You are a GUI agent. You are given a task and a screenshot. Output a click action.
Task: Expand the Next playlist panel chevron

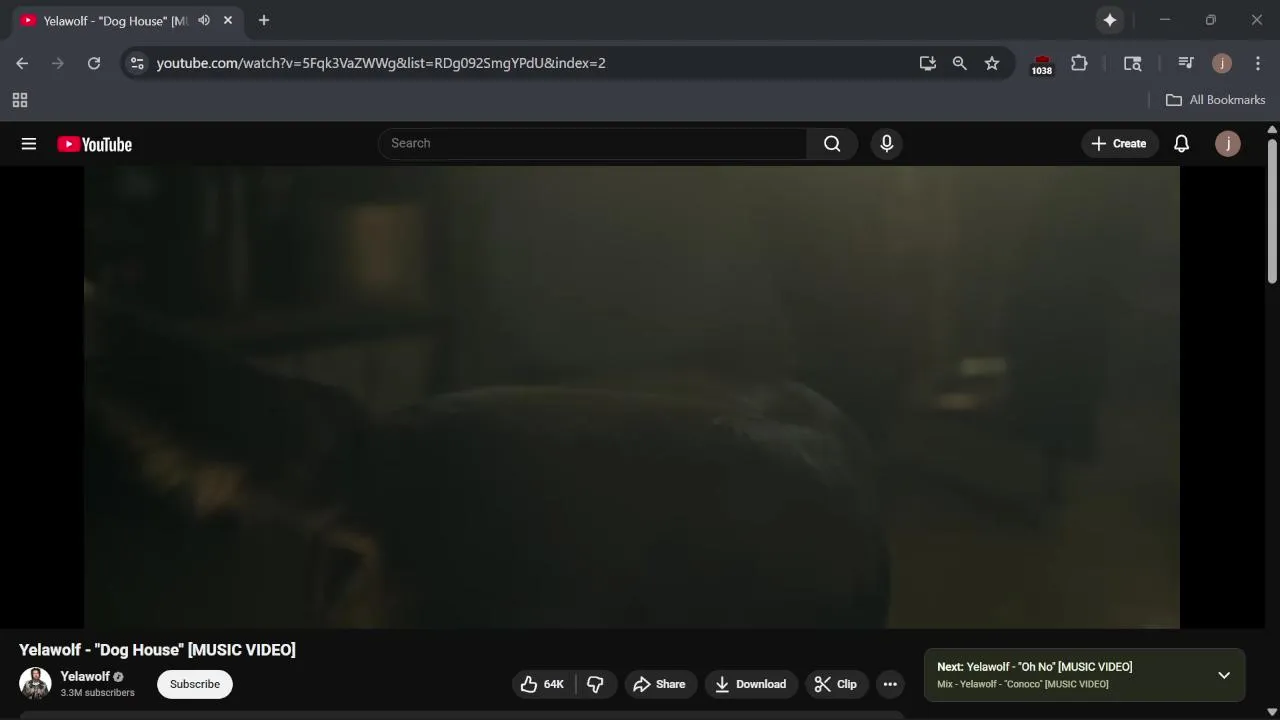tap(1224, 675)
